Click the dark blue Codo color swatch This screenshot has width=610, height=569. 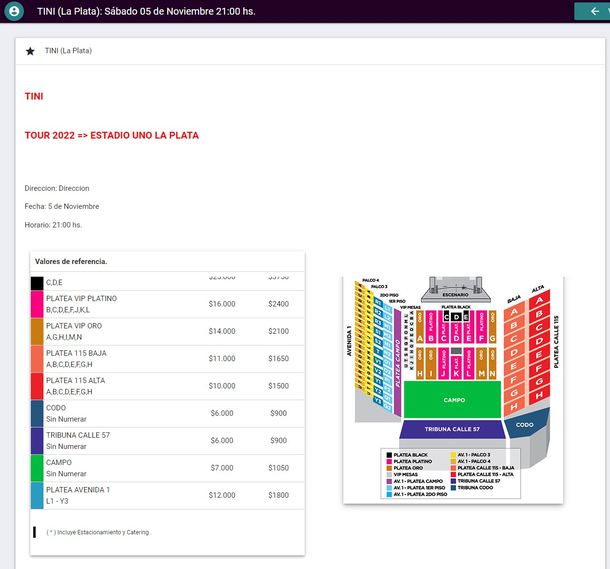pos(37,413)
